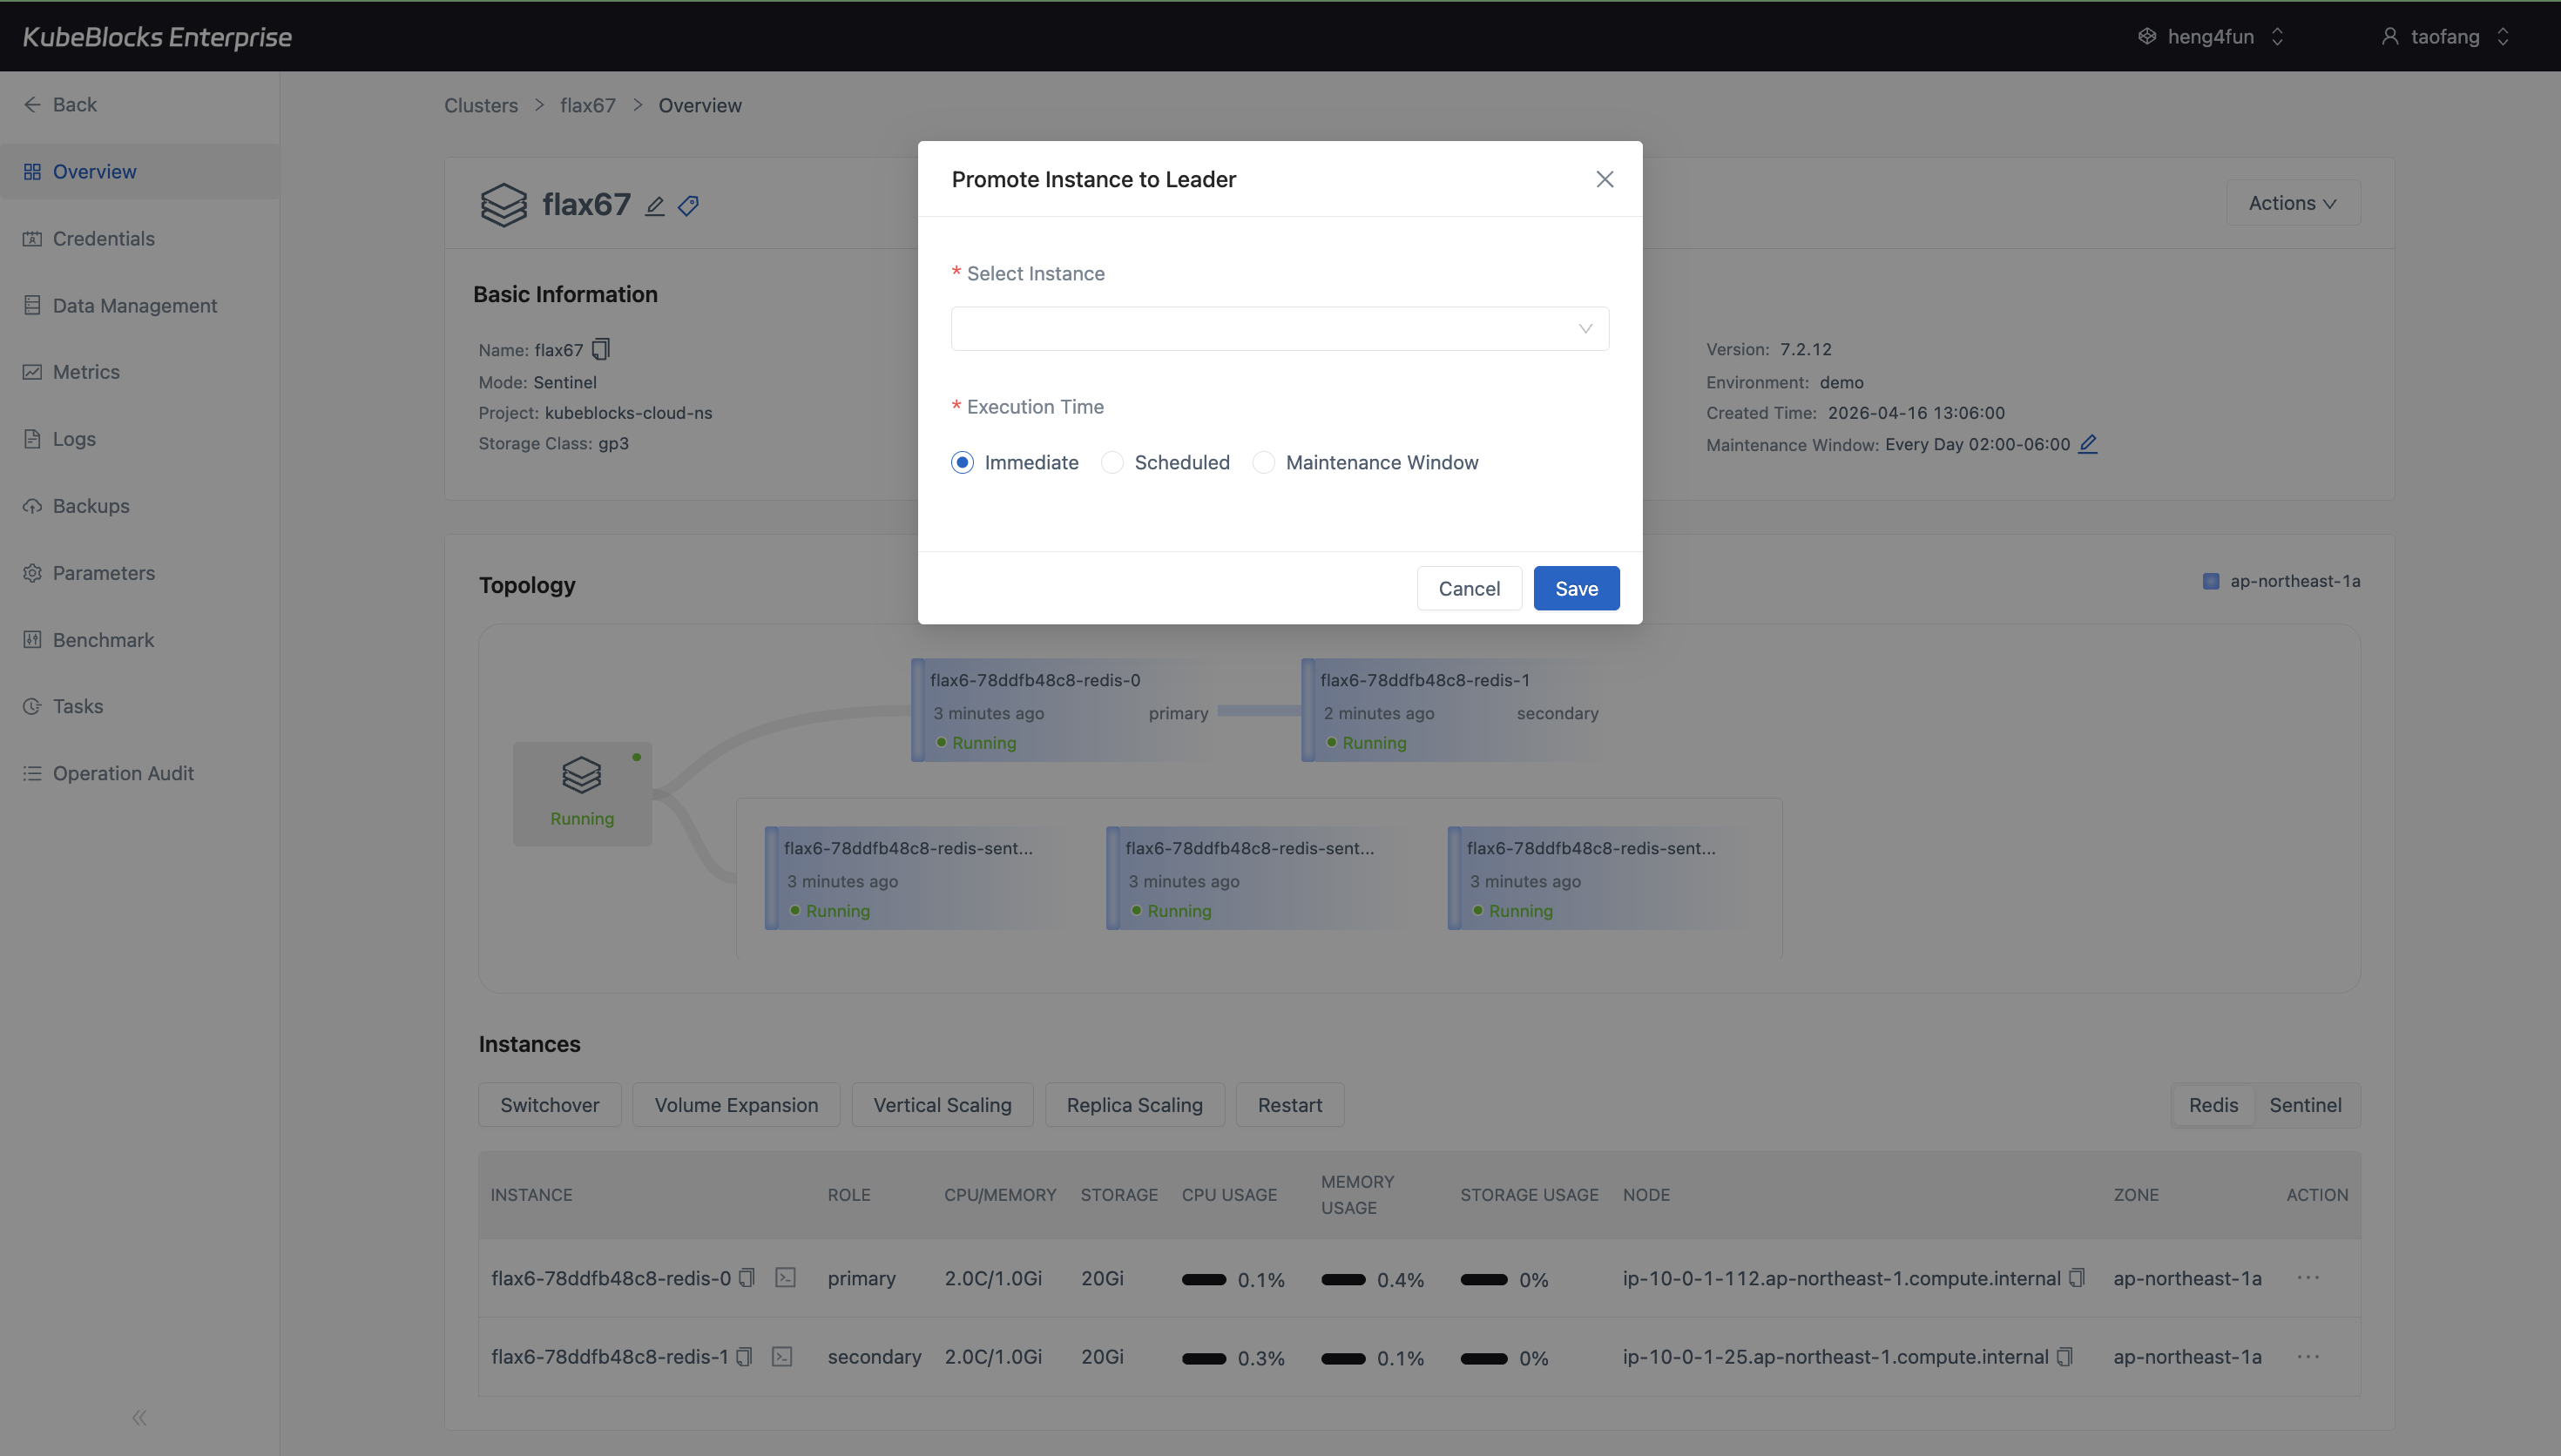Viewport: 2561px width, 1456px height.
Task: Click the Tasks clock icon
Action: pyautogui.click(x=32, y=706)
